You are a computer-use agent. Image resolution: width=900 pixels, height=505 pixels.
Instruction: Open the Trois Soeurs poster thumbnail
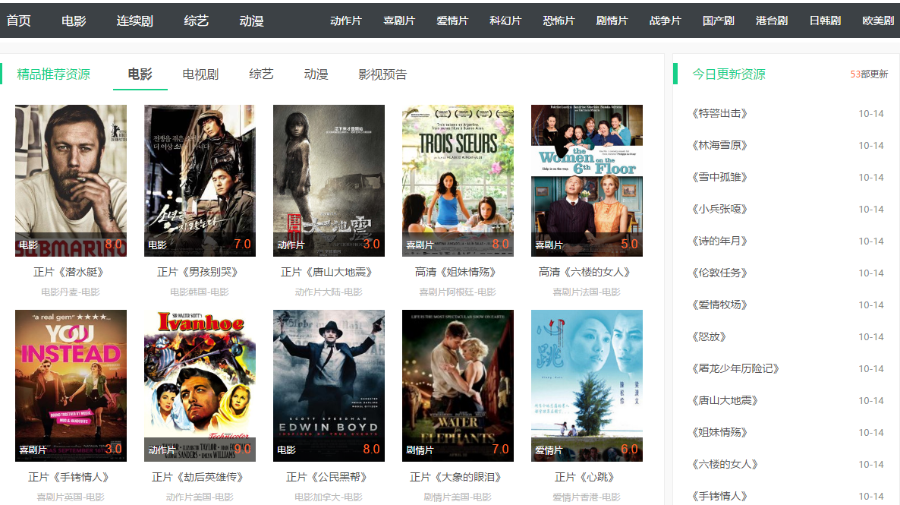tap(458, 180)
